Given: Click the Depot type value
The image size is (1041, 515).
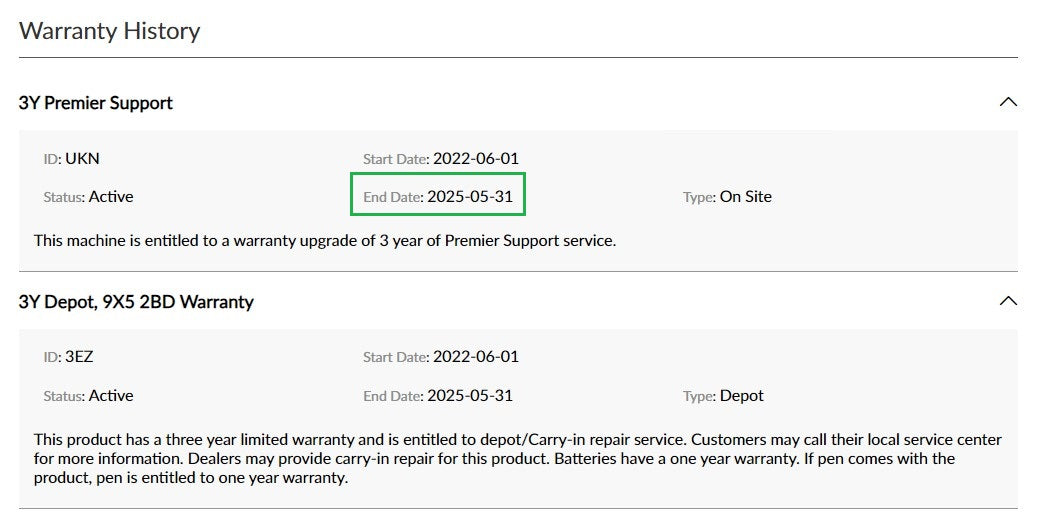Looking at the screenshot, I should 741,396.
